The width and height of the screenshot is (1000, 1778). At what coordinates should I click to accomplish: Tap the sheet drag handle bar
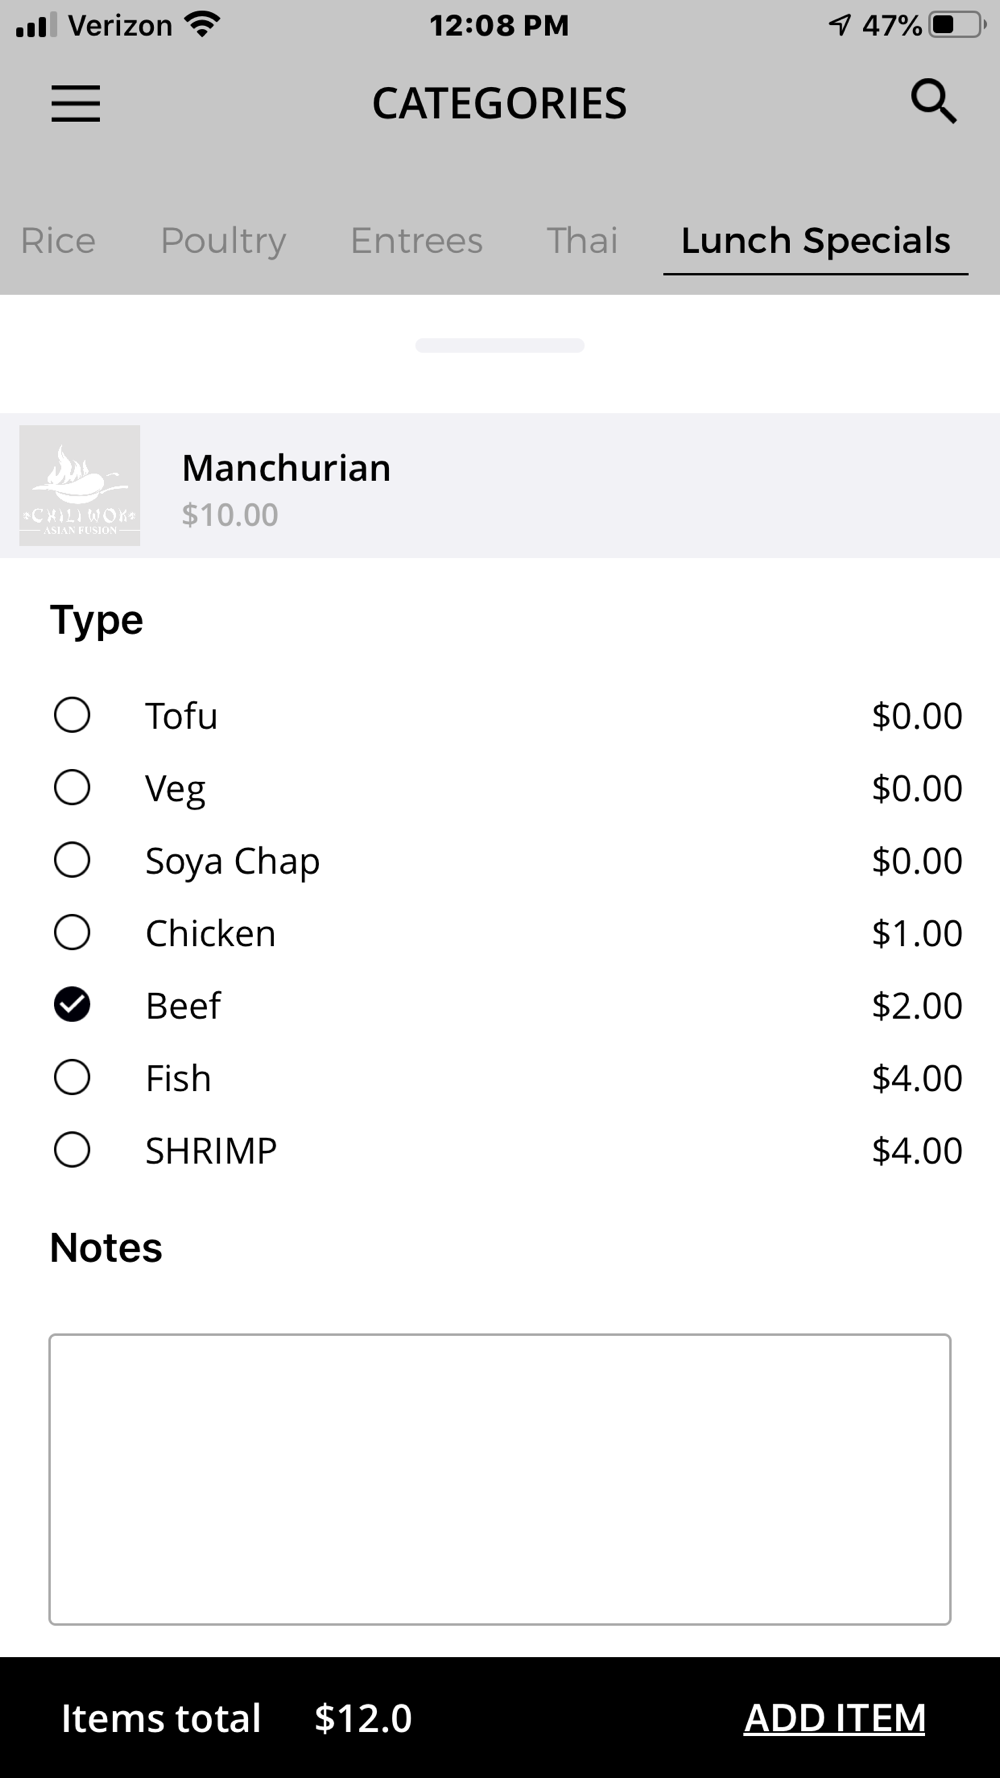coord(500,345)
